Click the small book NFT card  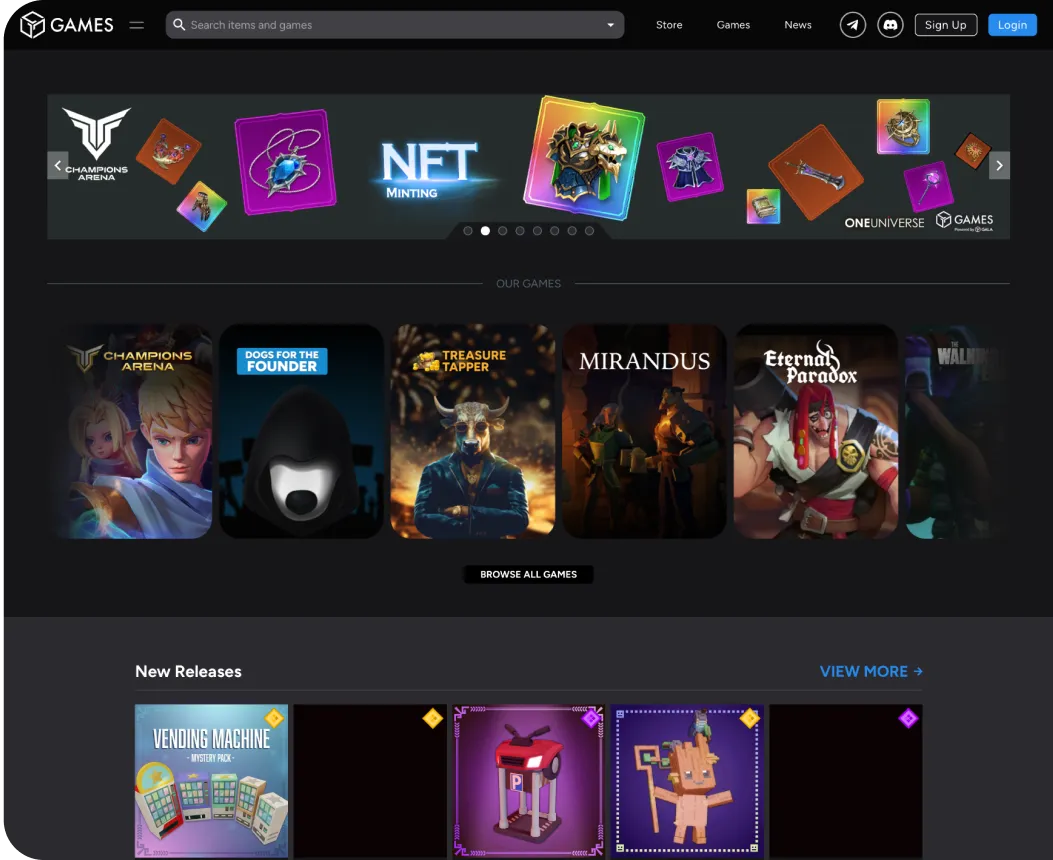pos(764,206)
